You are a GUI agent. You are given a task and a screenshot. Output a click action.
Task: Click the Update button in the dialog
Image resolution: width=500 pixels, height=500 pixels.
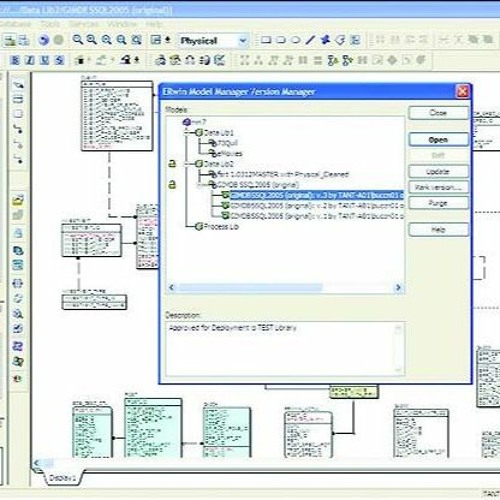click(438, 171)
